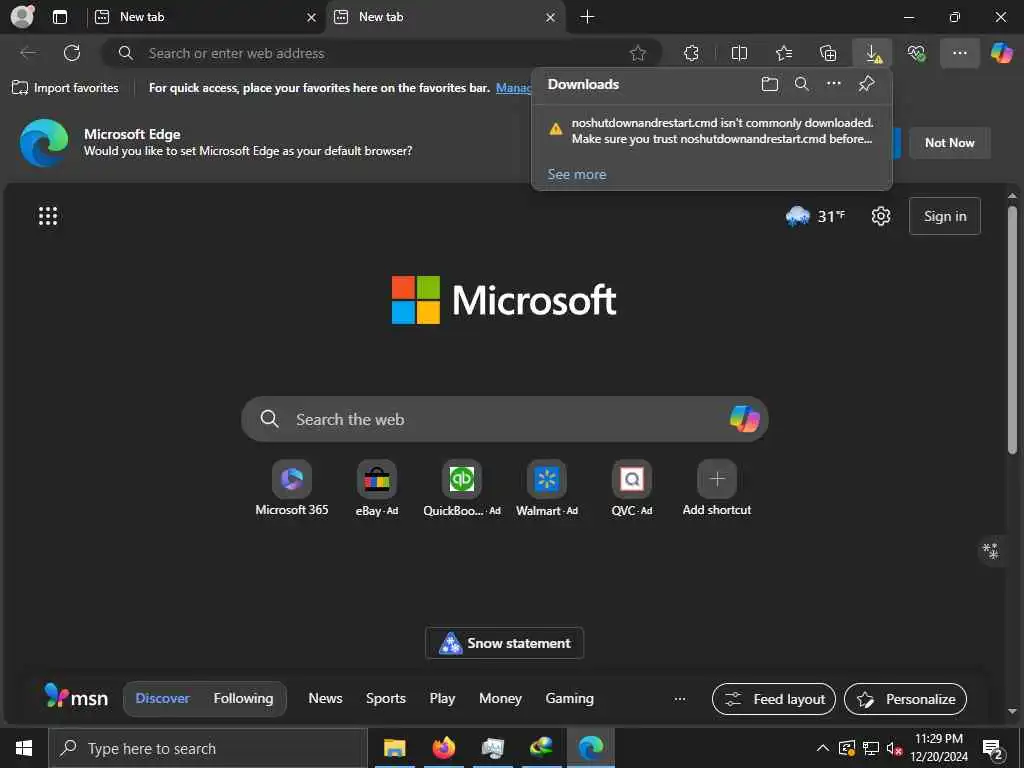The height and width of the screenshot is (768, 1024).
Task: Pin the Downloads panel
Action: [x=866, y=84]
